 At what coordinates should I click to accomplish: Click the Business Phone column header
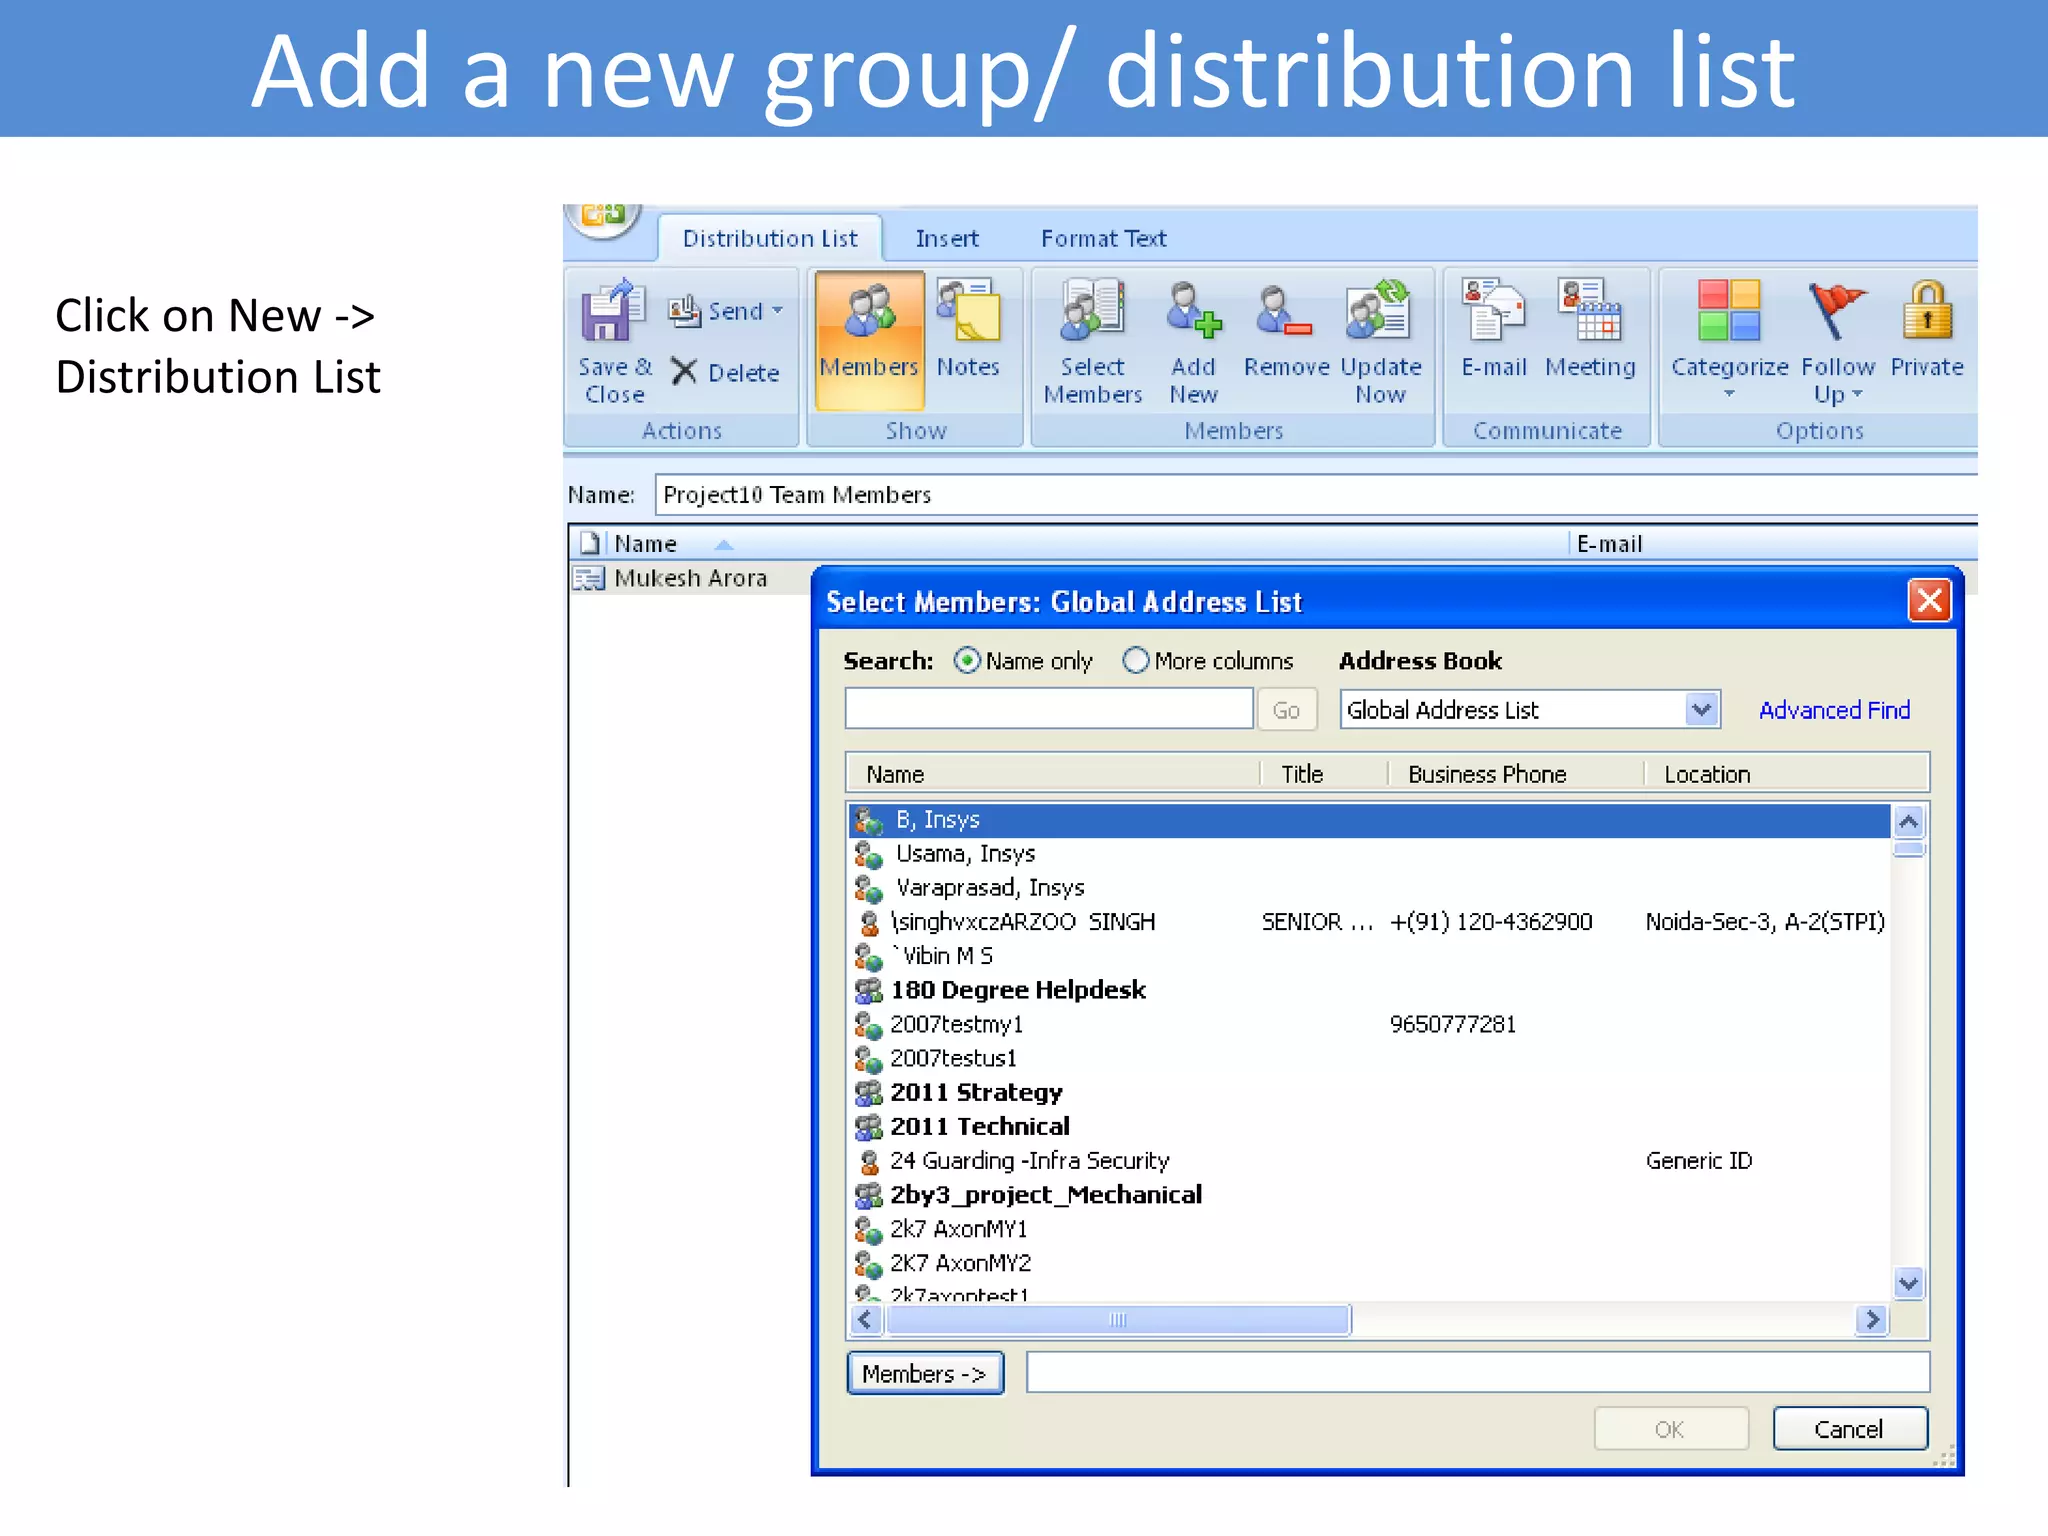coord(1516,774)
